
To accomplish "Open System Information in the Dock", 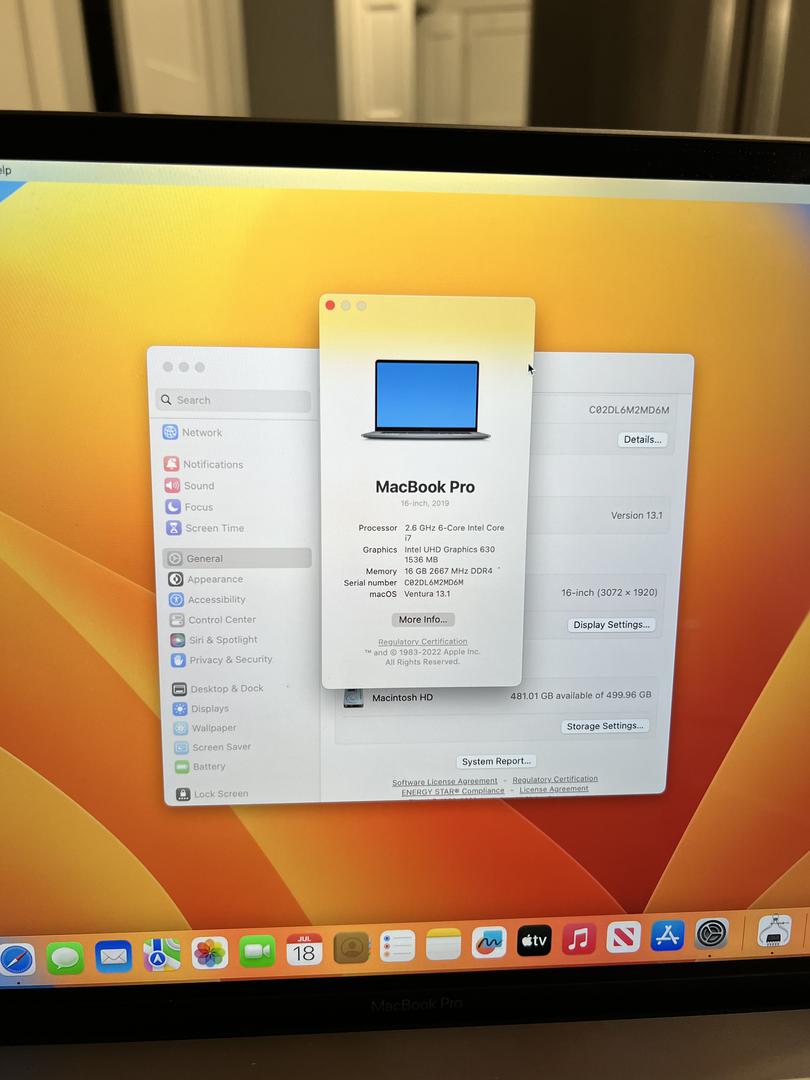I will tap(774, 930).
